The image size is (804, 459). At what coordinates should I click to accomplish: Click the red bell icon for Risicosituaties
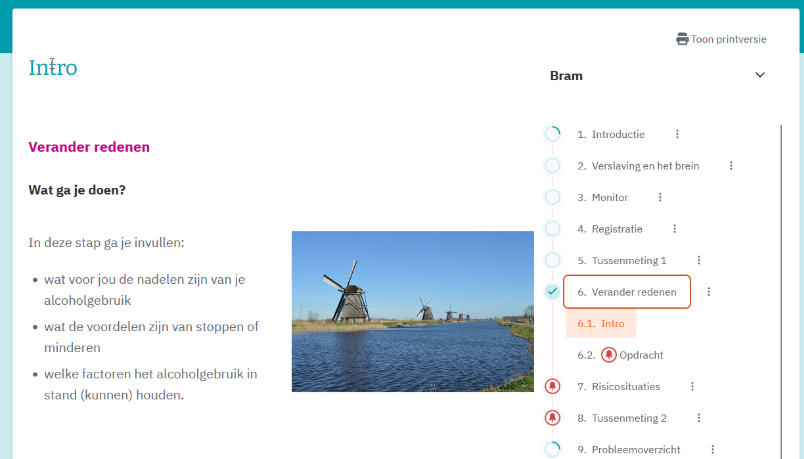(x=552, y=386)
